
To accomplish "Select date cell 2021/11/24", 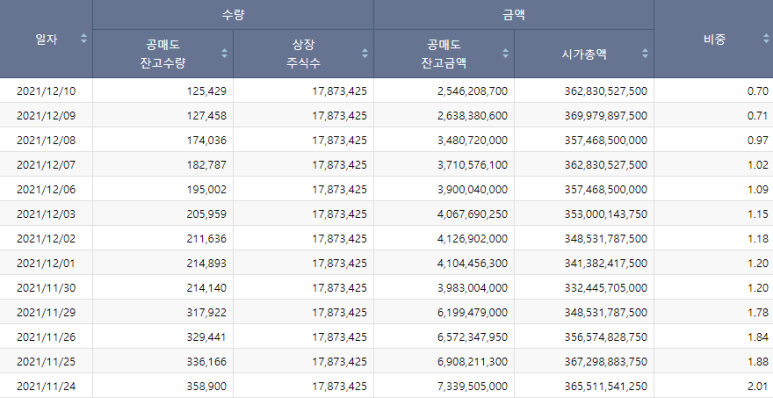I will click(46, 386).
